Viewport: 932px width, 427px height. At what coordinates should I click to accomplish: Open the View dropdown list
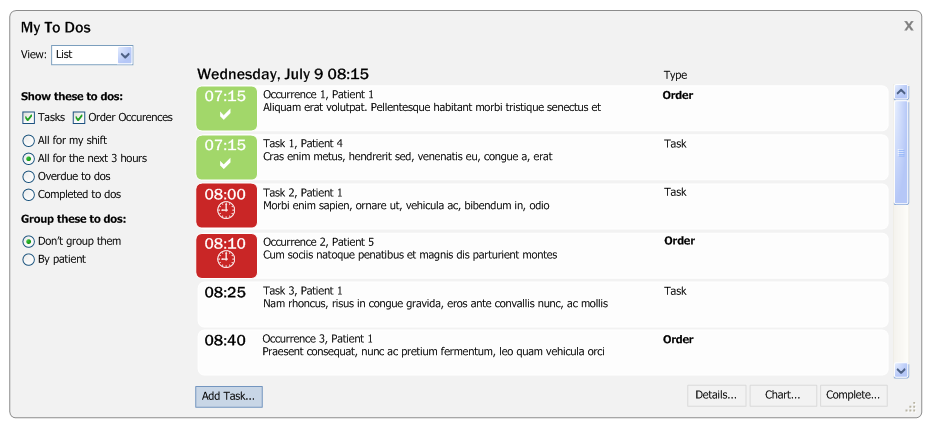tap(125, 55)
